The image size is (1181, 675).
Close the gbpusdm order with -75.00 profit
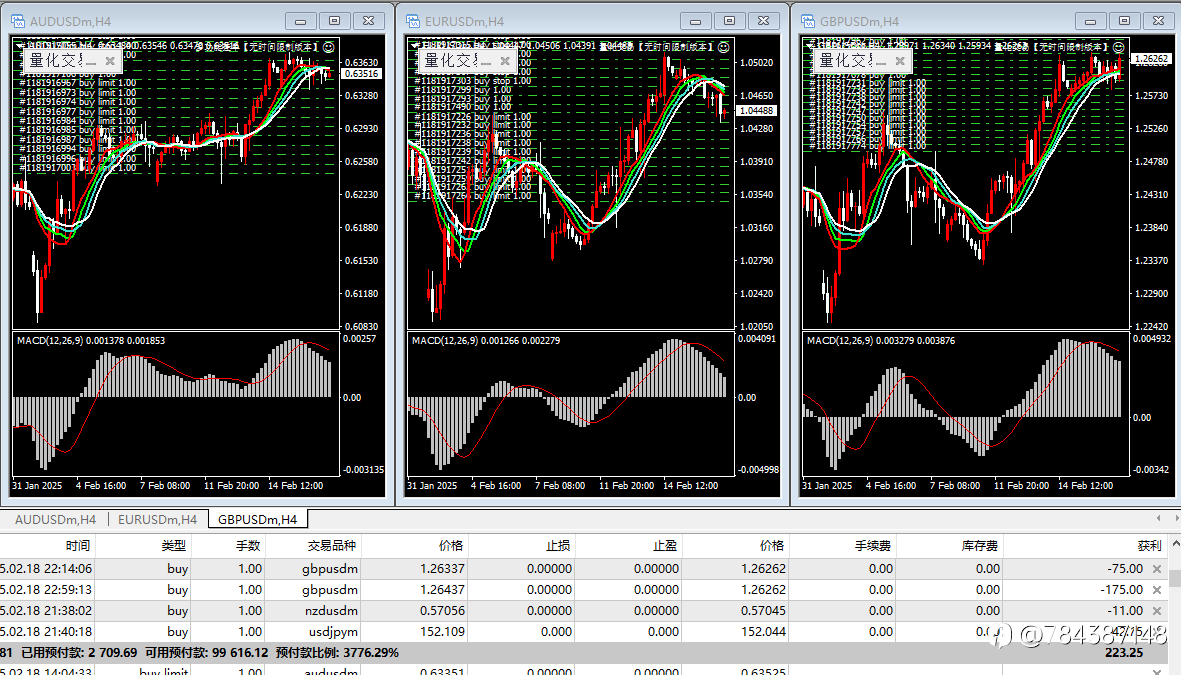(x=1157, y=569)
